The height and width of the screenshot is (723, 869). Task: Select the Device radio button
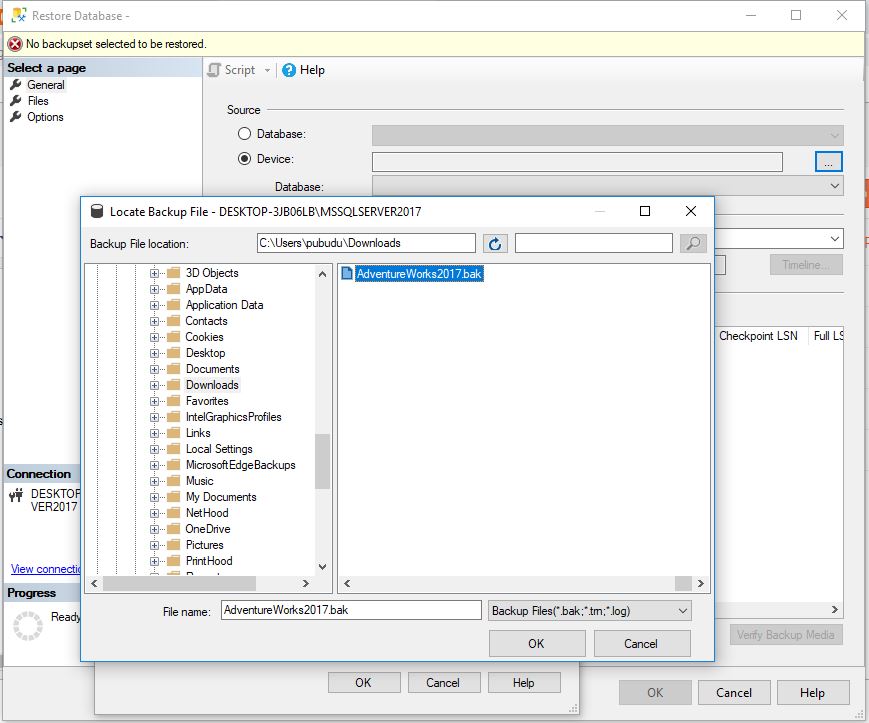[x=243, y=158]
